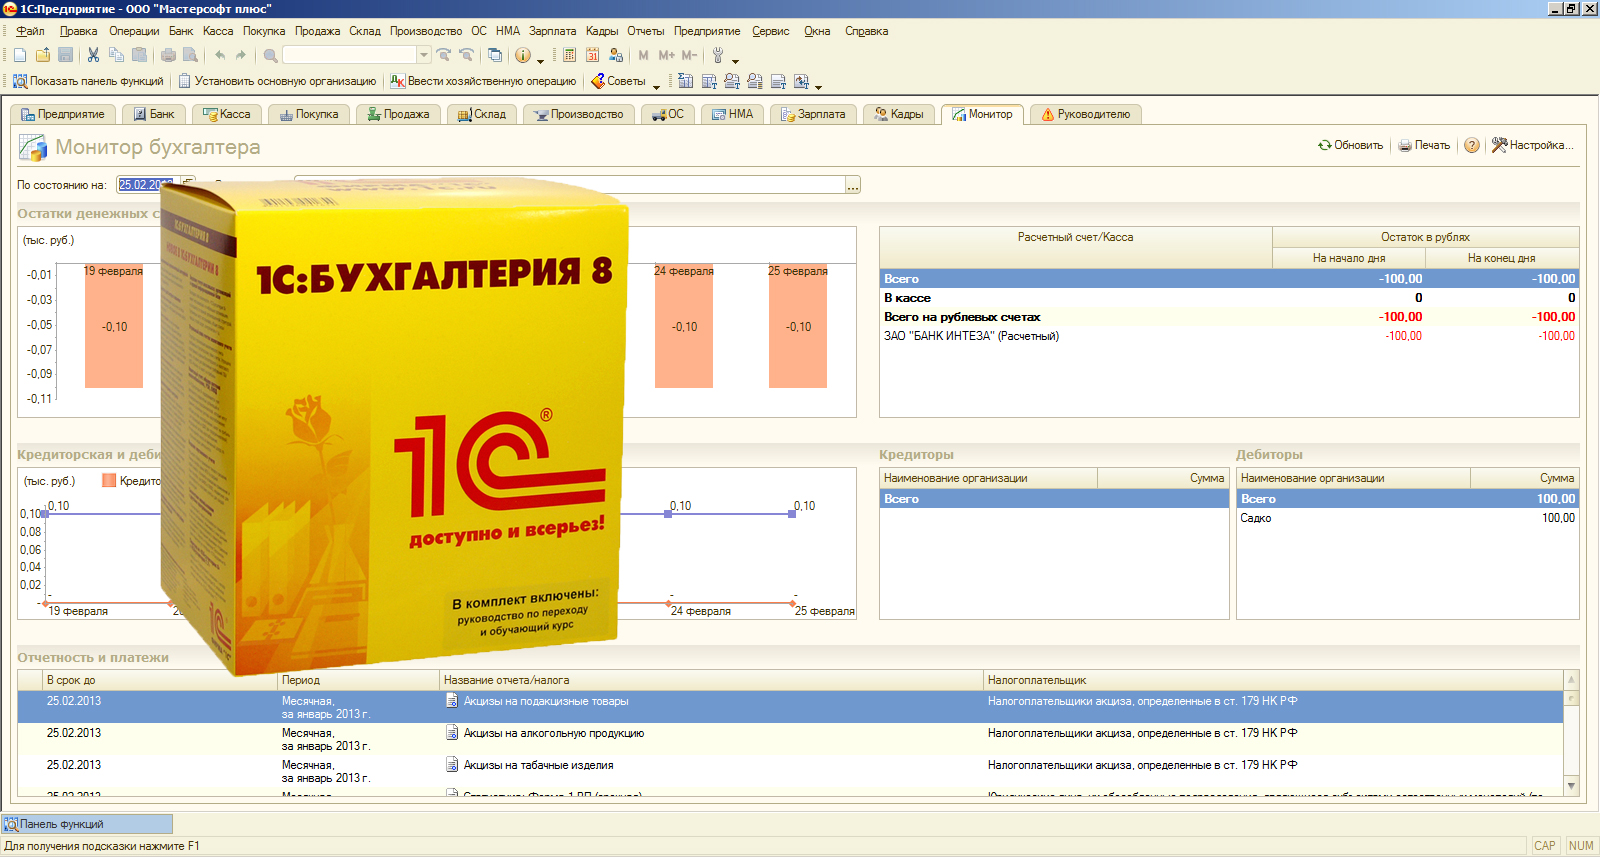Viewport: 1600px width, 857px height.
Task: Open Print preview from the toolbar
Action: click(190, 55)
